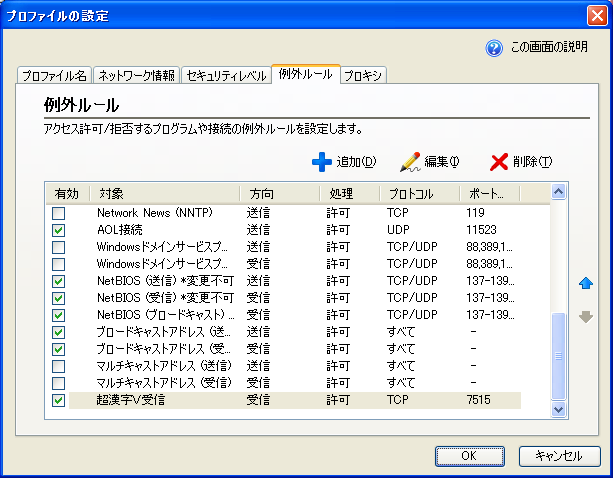Image resolution: width=613 pixels, height=478 pixels.
Task: Open the セキュリティレベル tab
Action: (x=226, y=76)
